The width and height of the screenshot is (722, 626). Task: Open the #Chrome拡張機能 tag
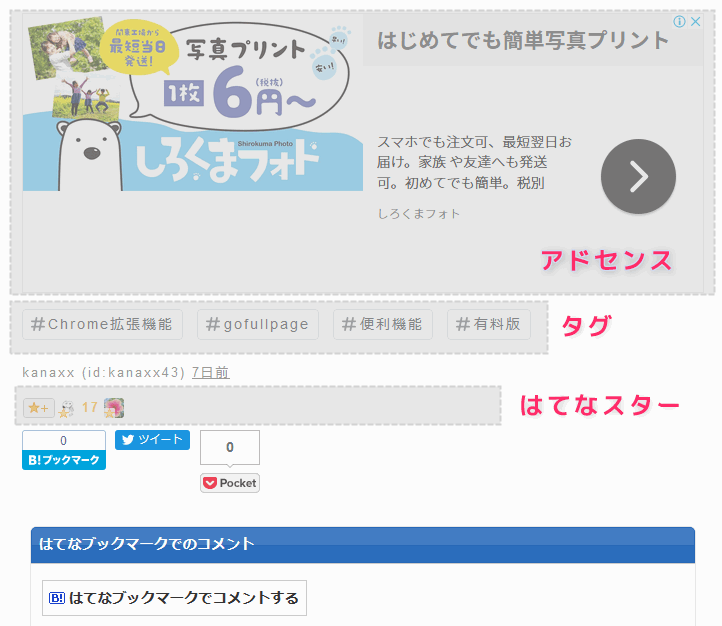(x=102, y=325)
